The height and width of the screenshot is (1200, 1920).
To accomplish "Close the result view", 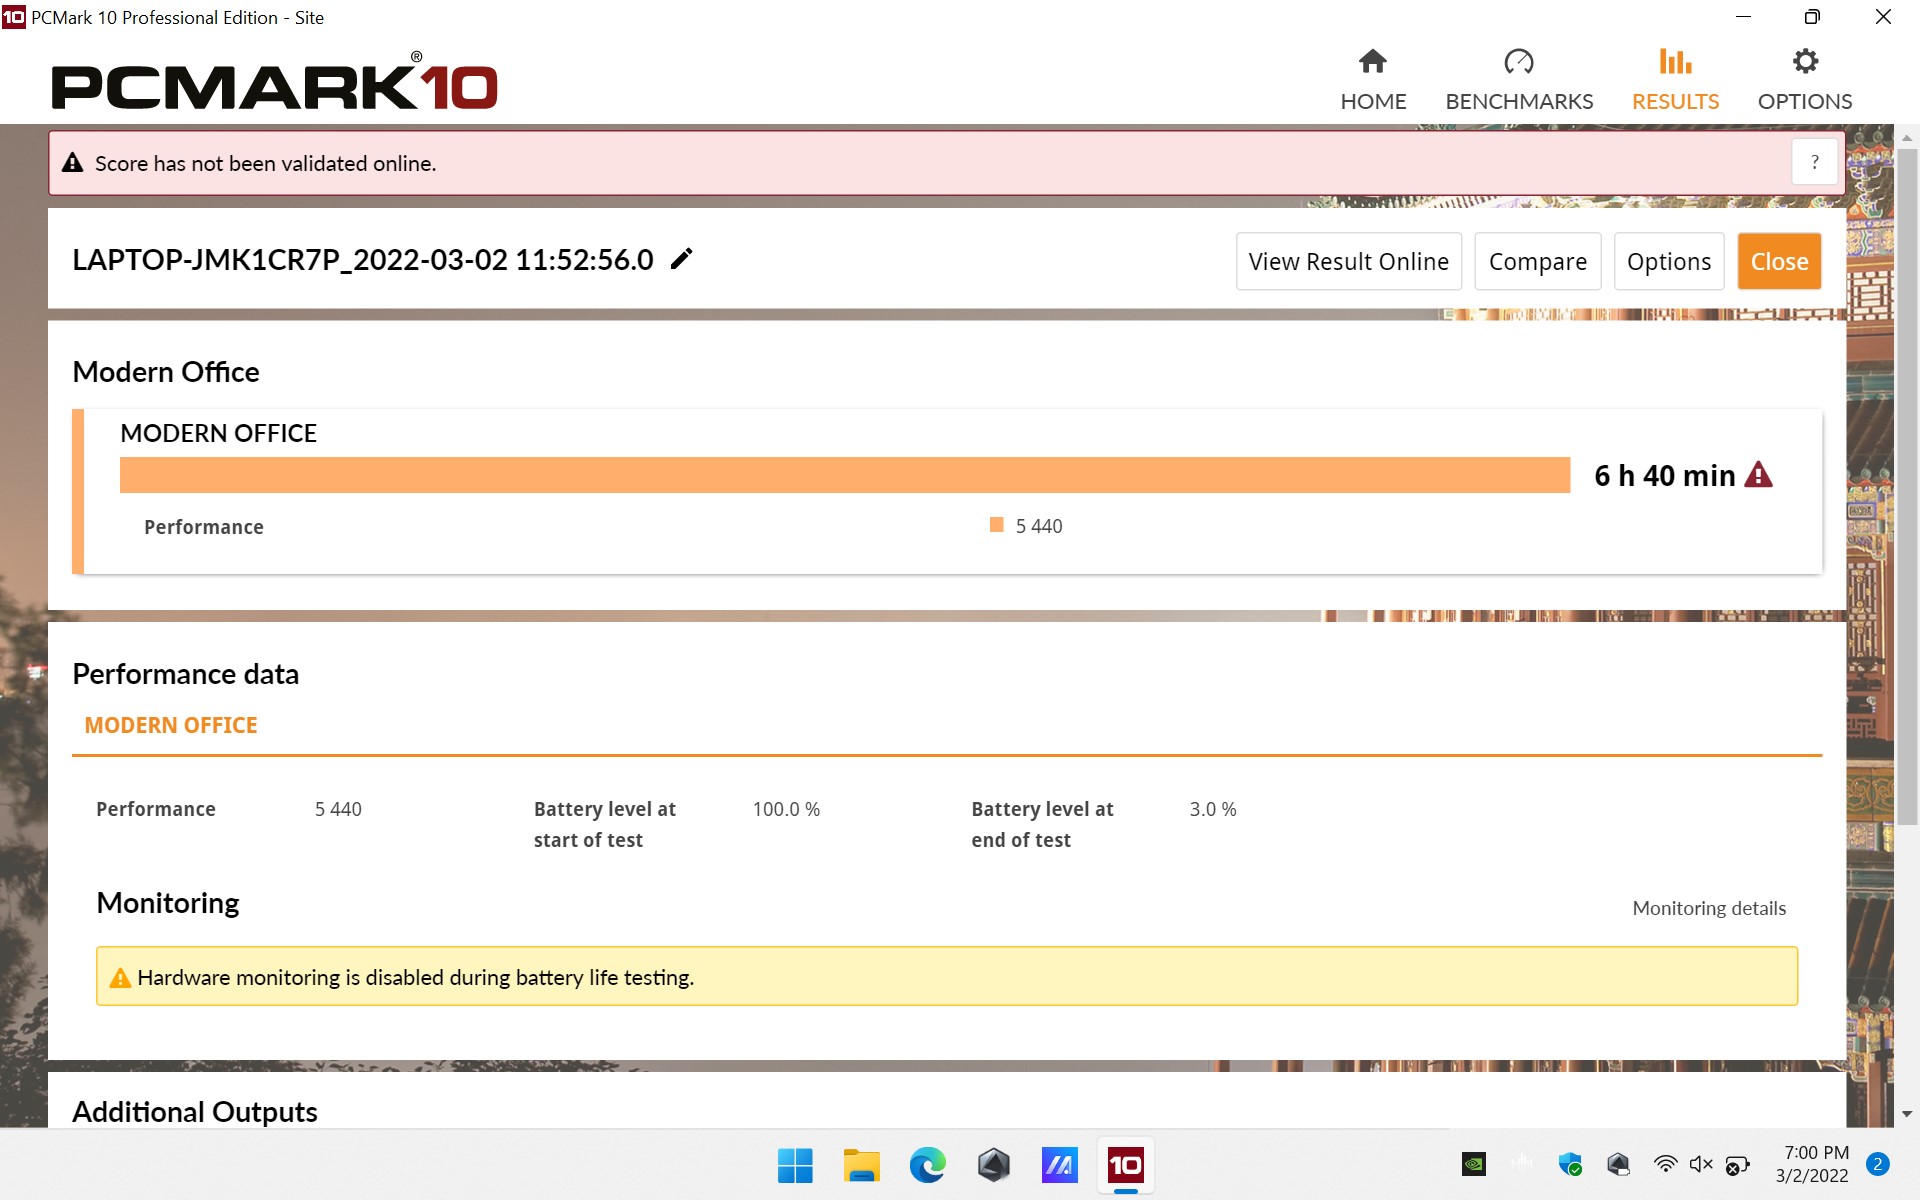I will [x=1779, y=262].
